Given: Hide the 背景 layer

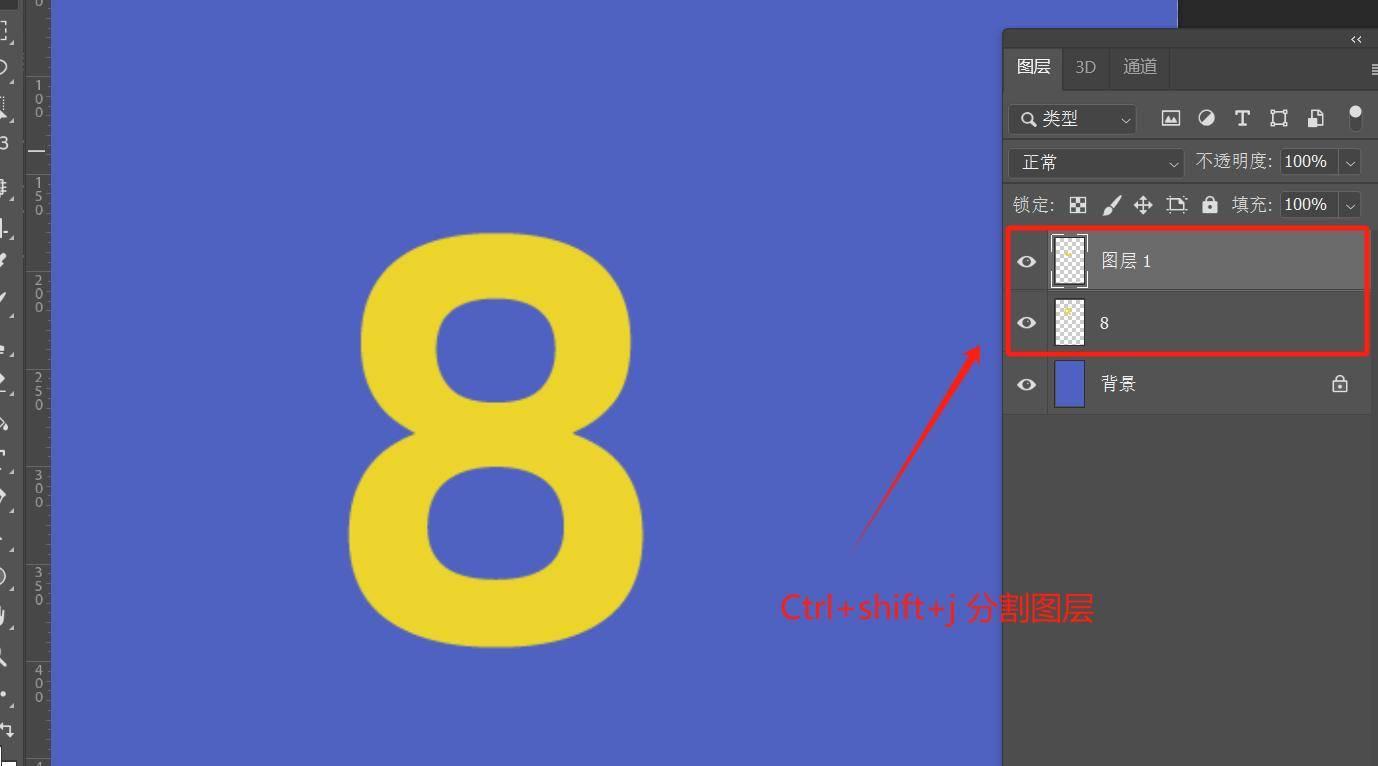Looking at the screenshot, I should pos(1026,384).
